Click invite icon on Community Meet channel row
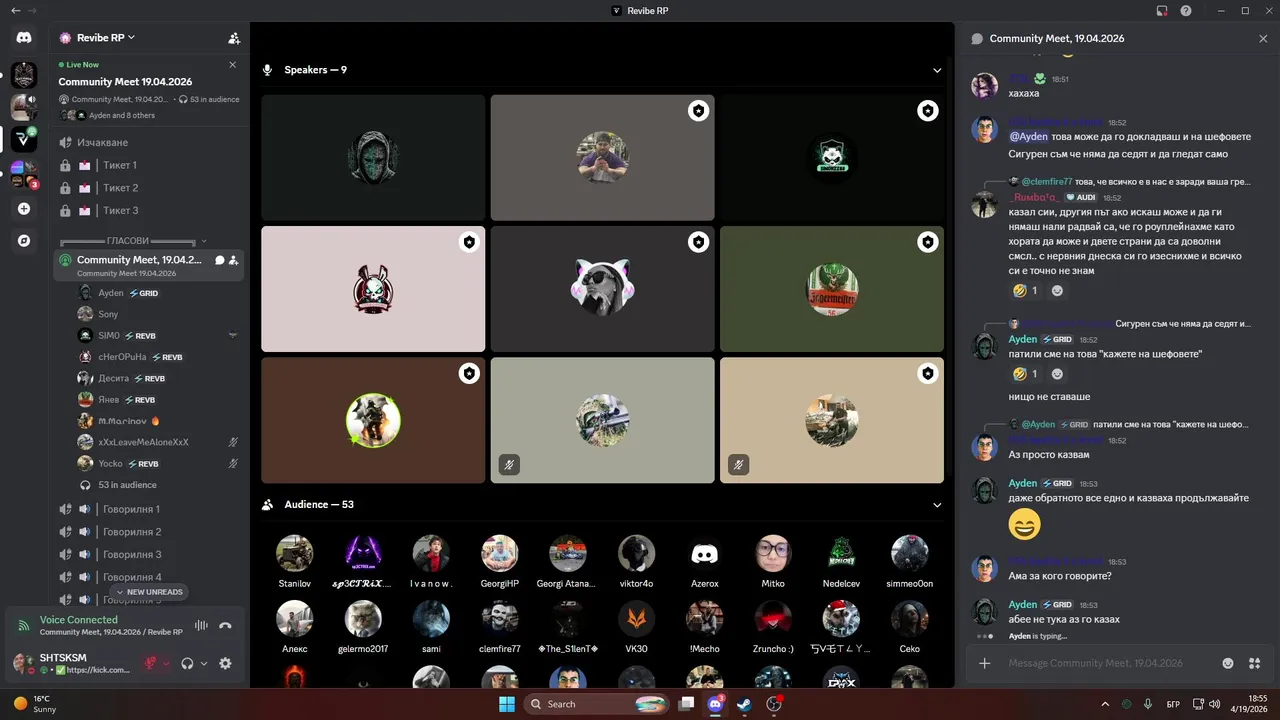Screen dimensions: 1280x720 coord(234,260)
